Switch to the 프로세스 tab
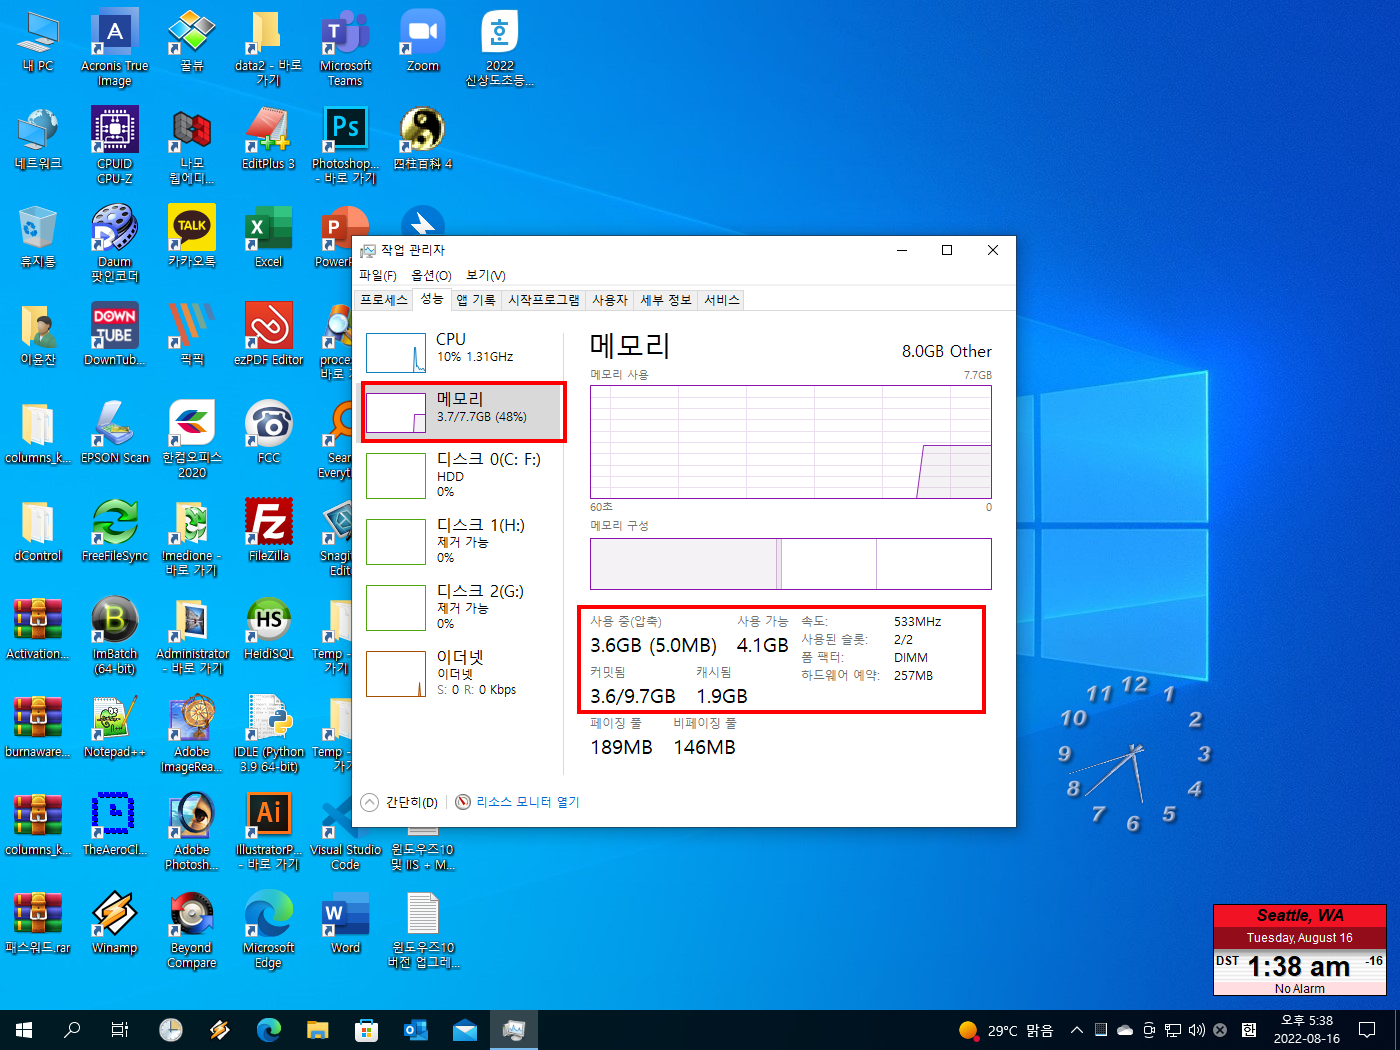 [384, 300]
